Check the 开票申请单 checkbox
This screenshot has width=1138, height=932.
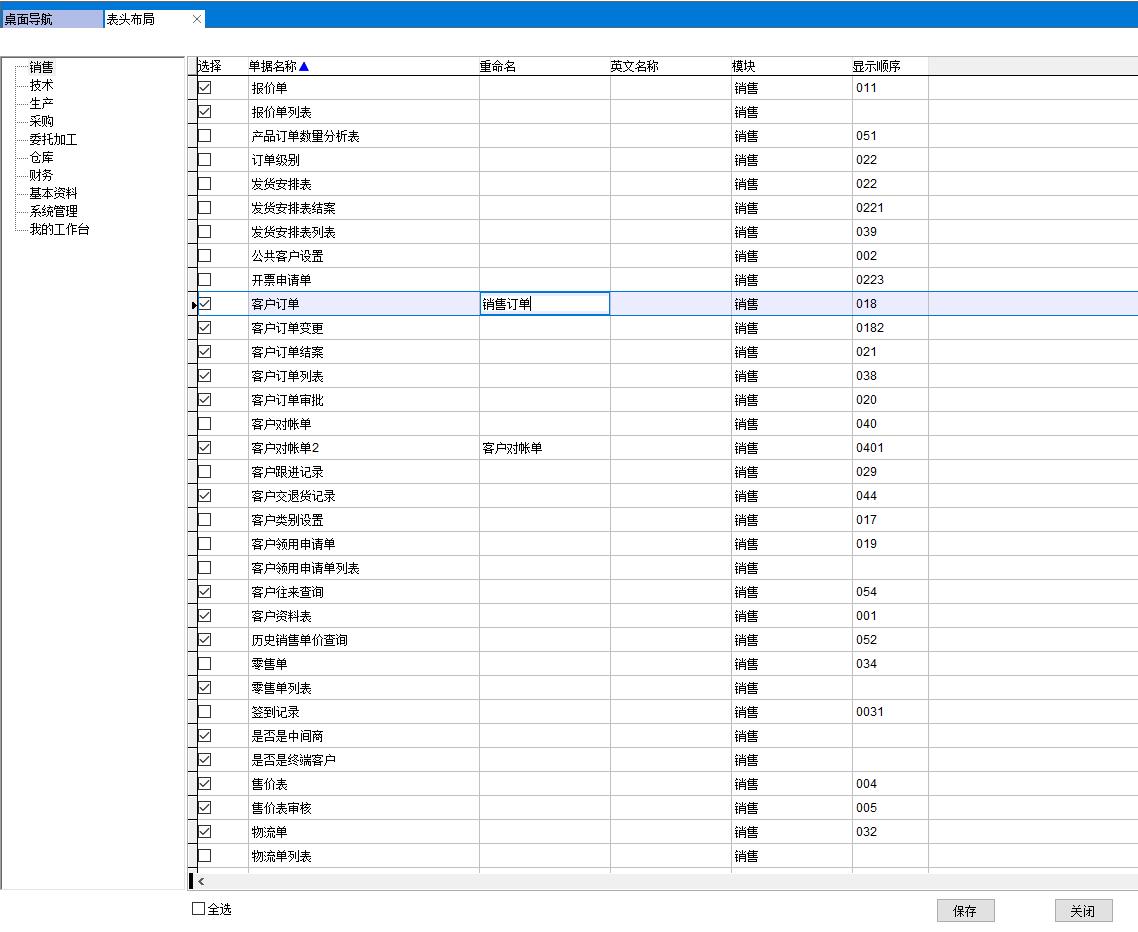205,280
